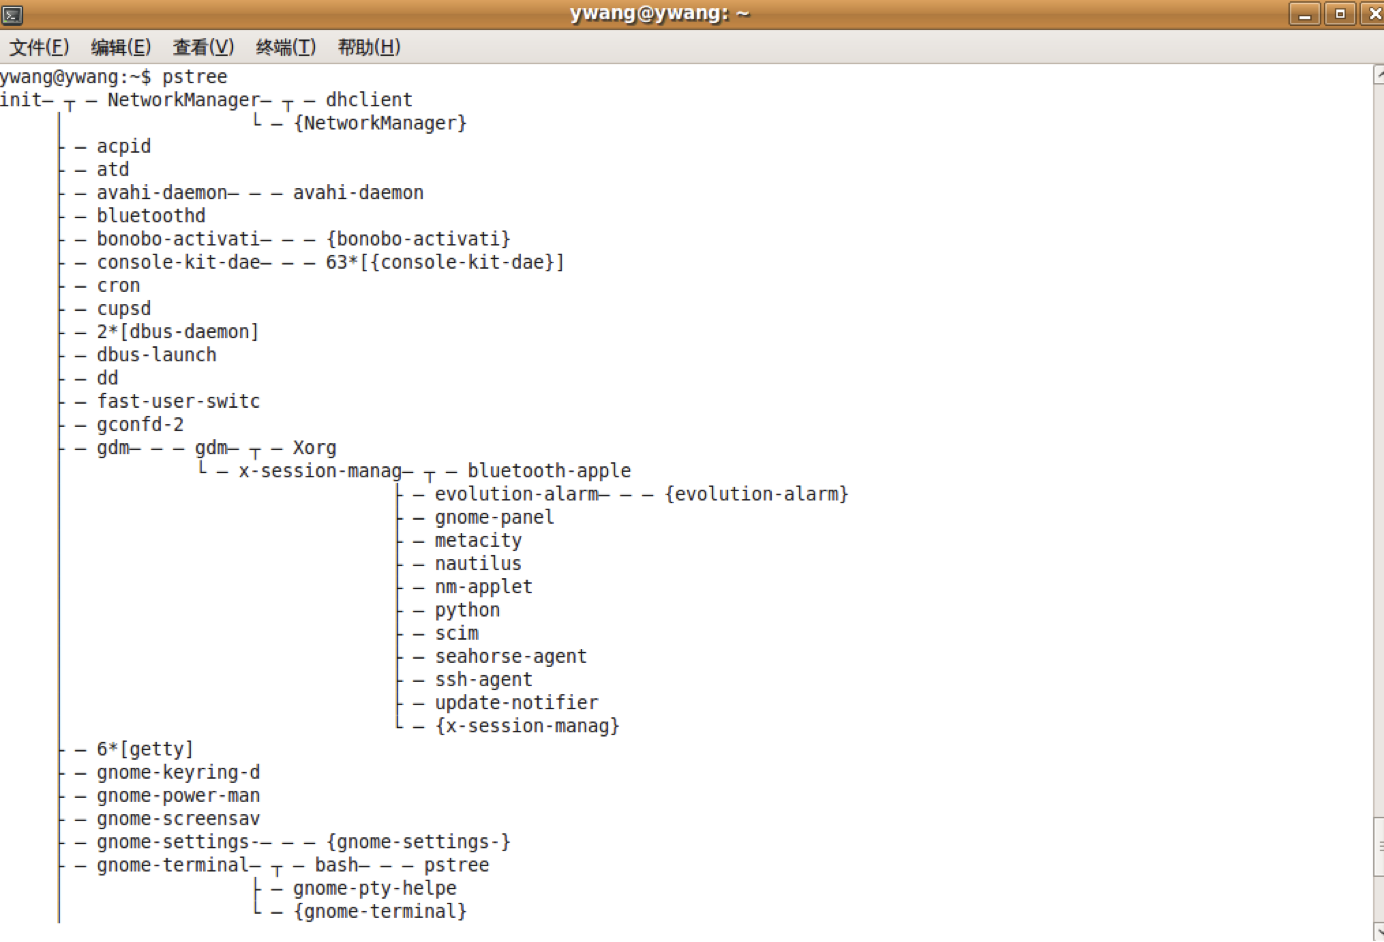
Task: Click the '{bonobo-activati}' thread entry
Action: (x=418, y=239)
